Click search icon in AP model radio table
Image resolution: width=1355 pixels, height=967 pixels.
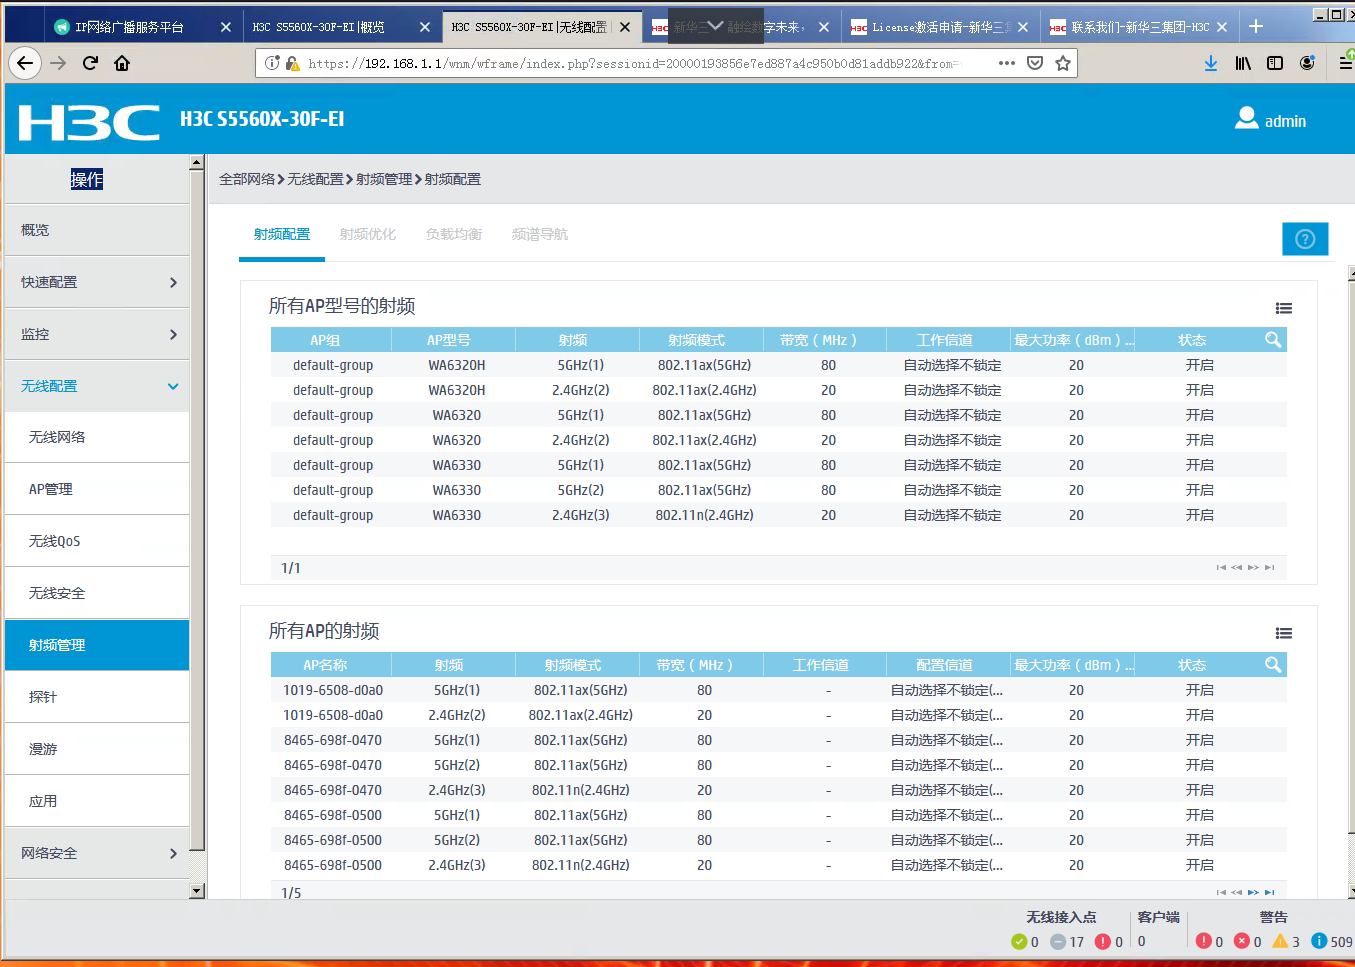pos(1272,340)
